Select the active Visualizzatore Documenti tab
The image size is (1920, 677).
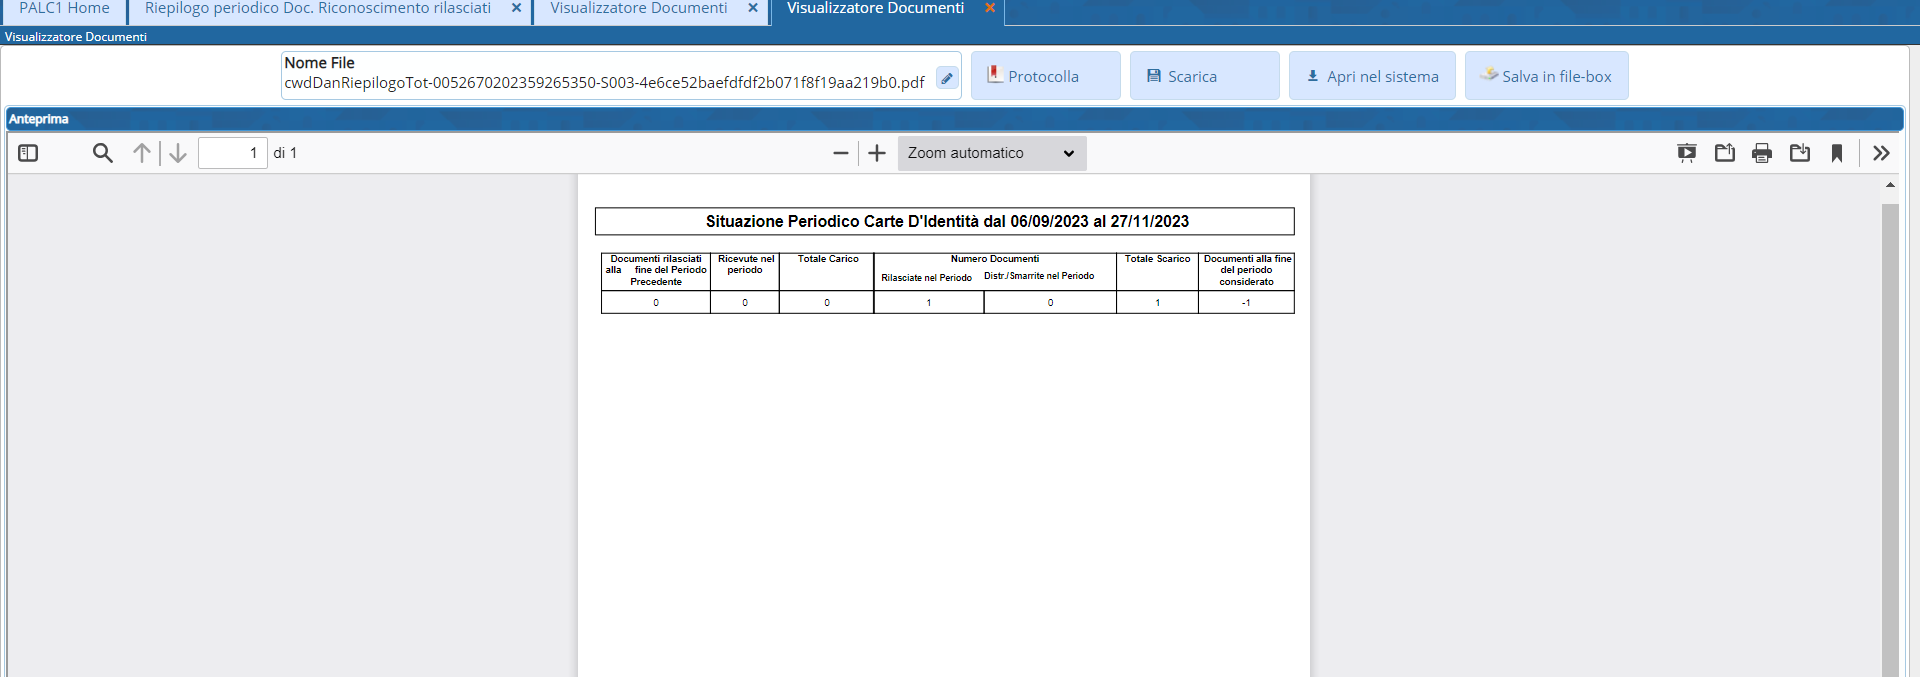tap(875, 9)
